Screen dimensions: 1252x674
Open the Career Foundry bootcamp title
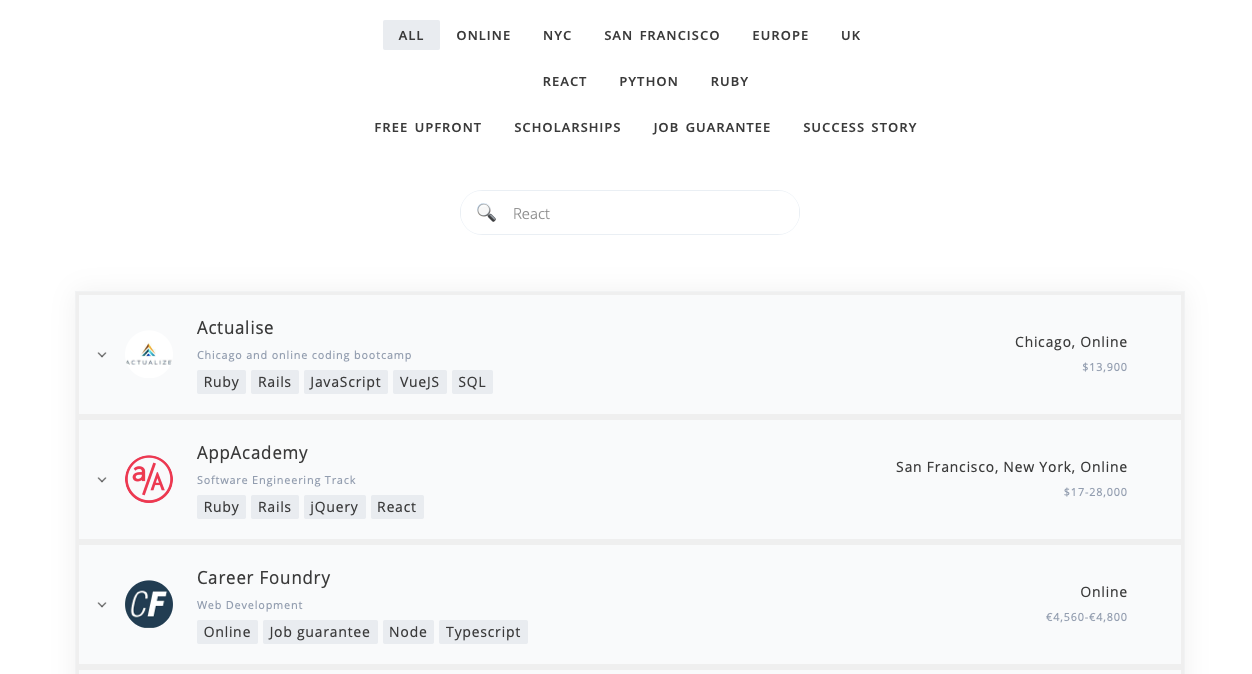pyautogui.click(x=263, y=578)
